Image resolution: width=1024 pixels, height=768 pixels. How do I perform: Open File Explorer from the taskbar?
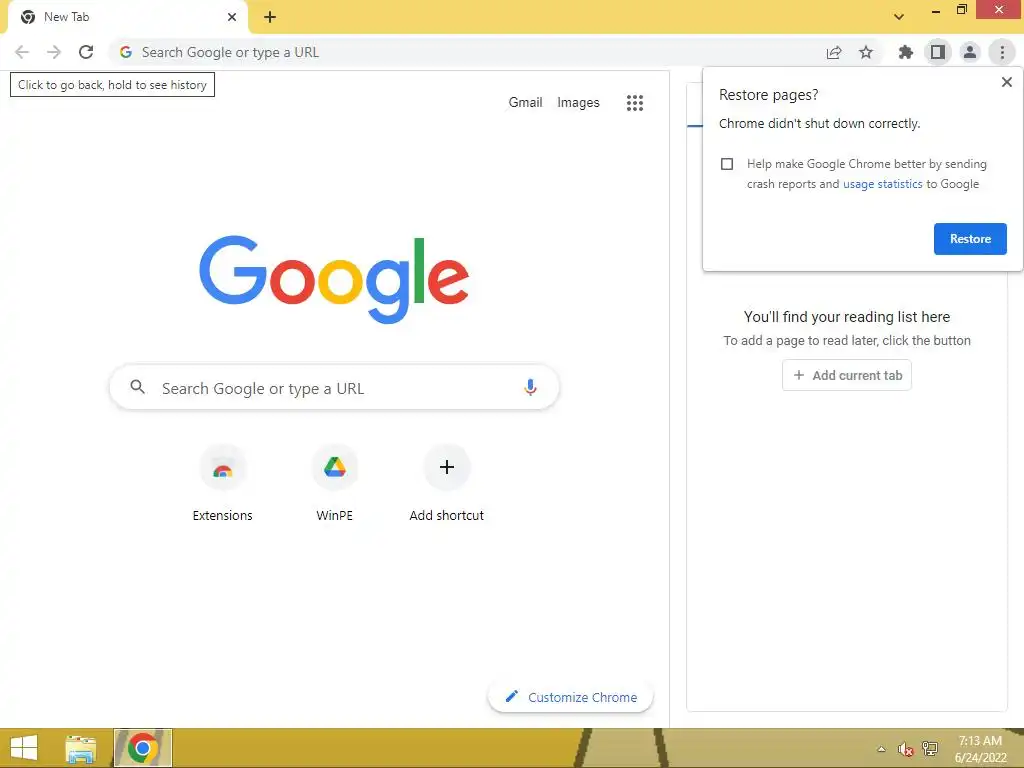click(x=81, y=748)
